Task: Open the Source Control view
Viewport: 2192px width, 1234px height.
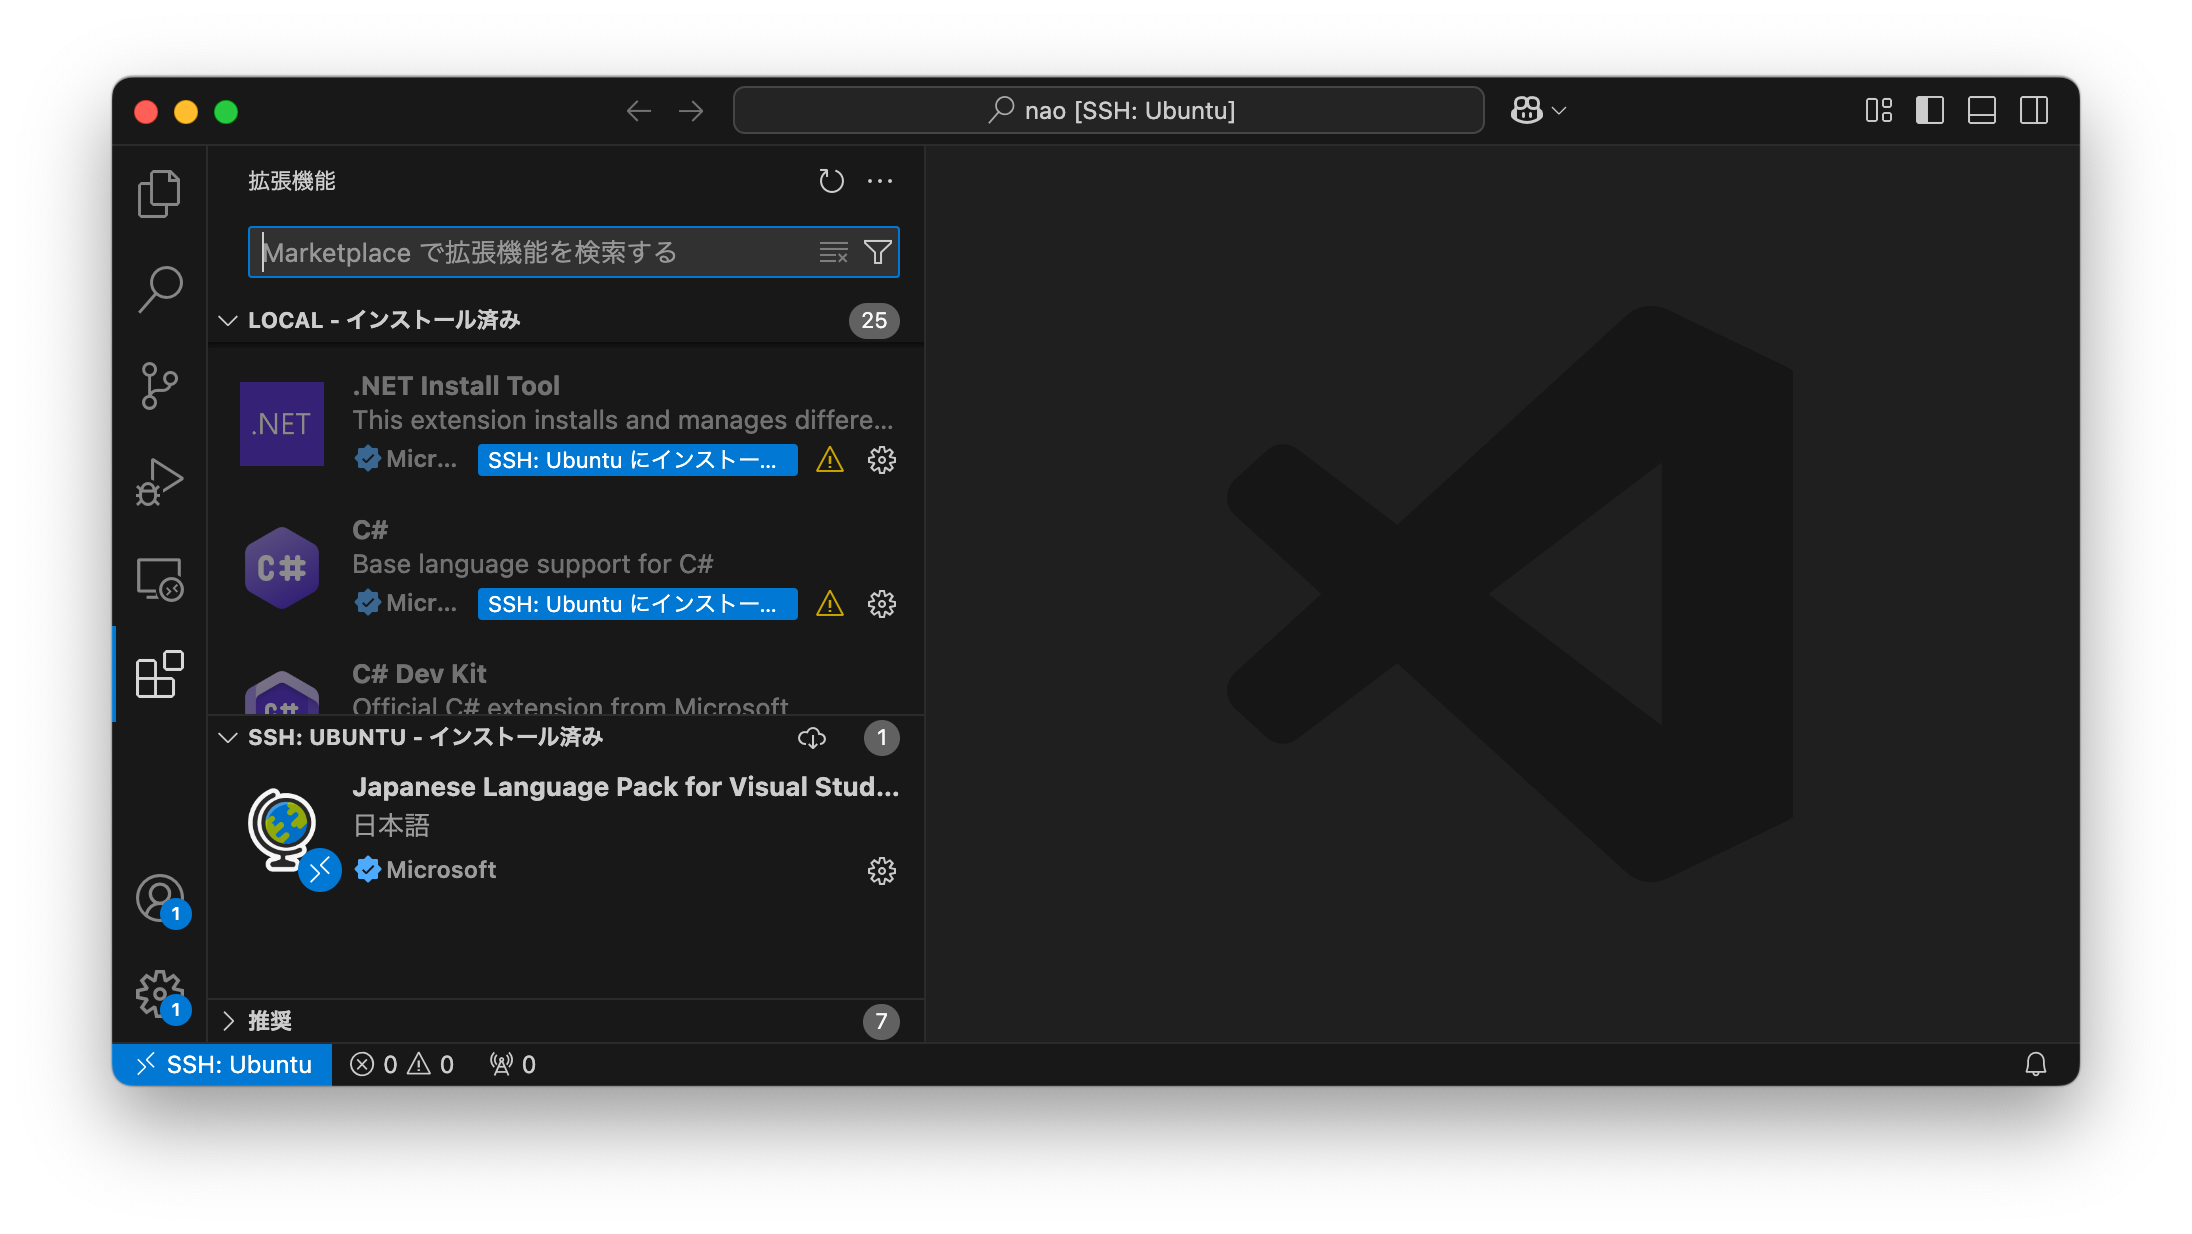Action: (x=159, y=386)
